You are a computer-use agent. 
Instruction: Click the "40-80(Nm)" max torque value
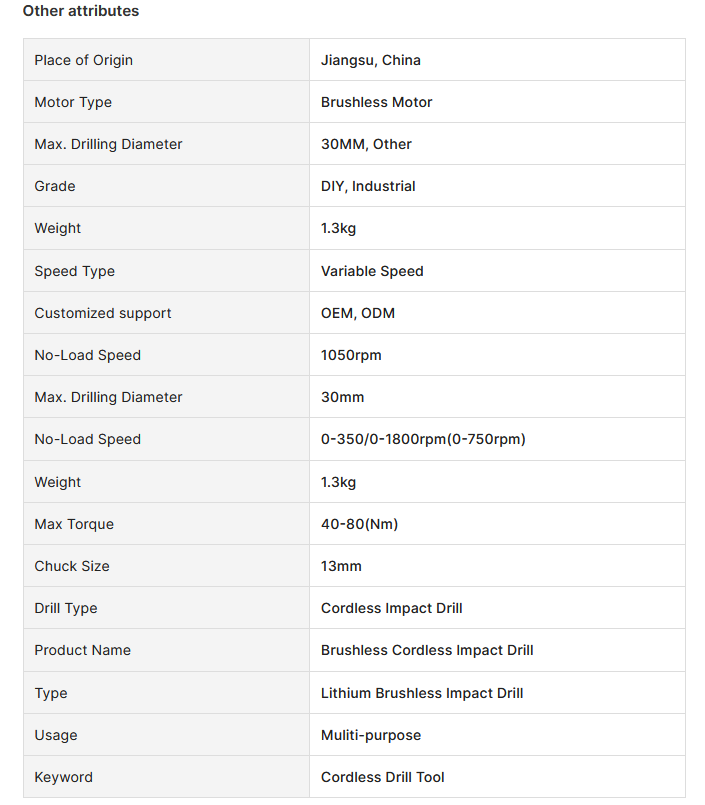[x=359, y=524]
